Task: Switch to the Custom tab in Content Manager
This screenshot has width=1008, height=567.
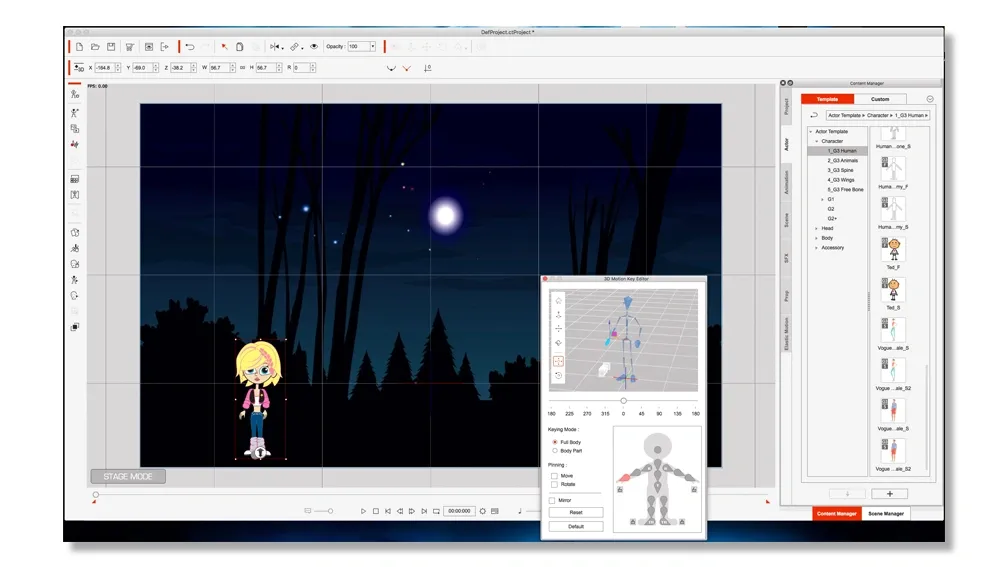Action: pyautogui.click(x=880, y=99)
